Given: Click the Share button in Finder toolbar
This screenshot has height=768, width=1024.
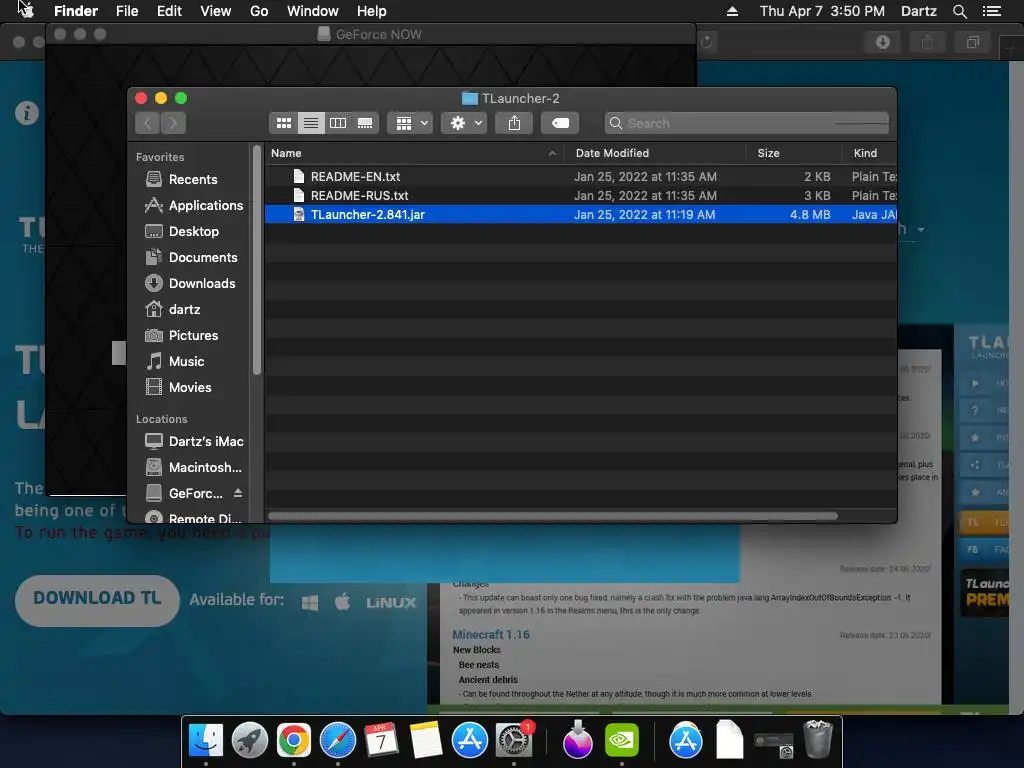Looking at the screenshot, I should [515, 123].
